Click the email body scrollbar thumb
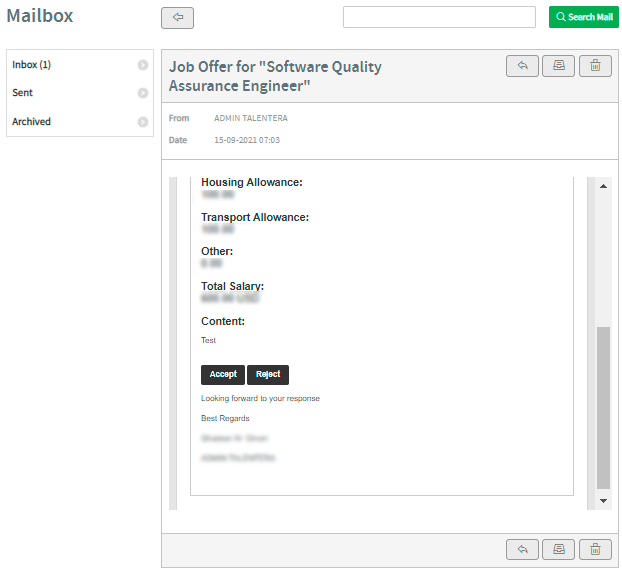This screenshot has height=569, width=622. pyautogui.click(x=603, y=407)
